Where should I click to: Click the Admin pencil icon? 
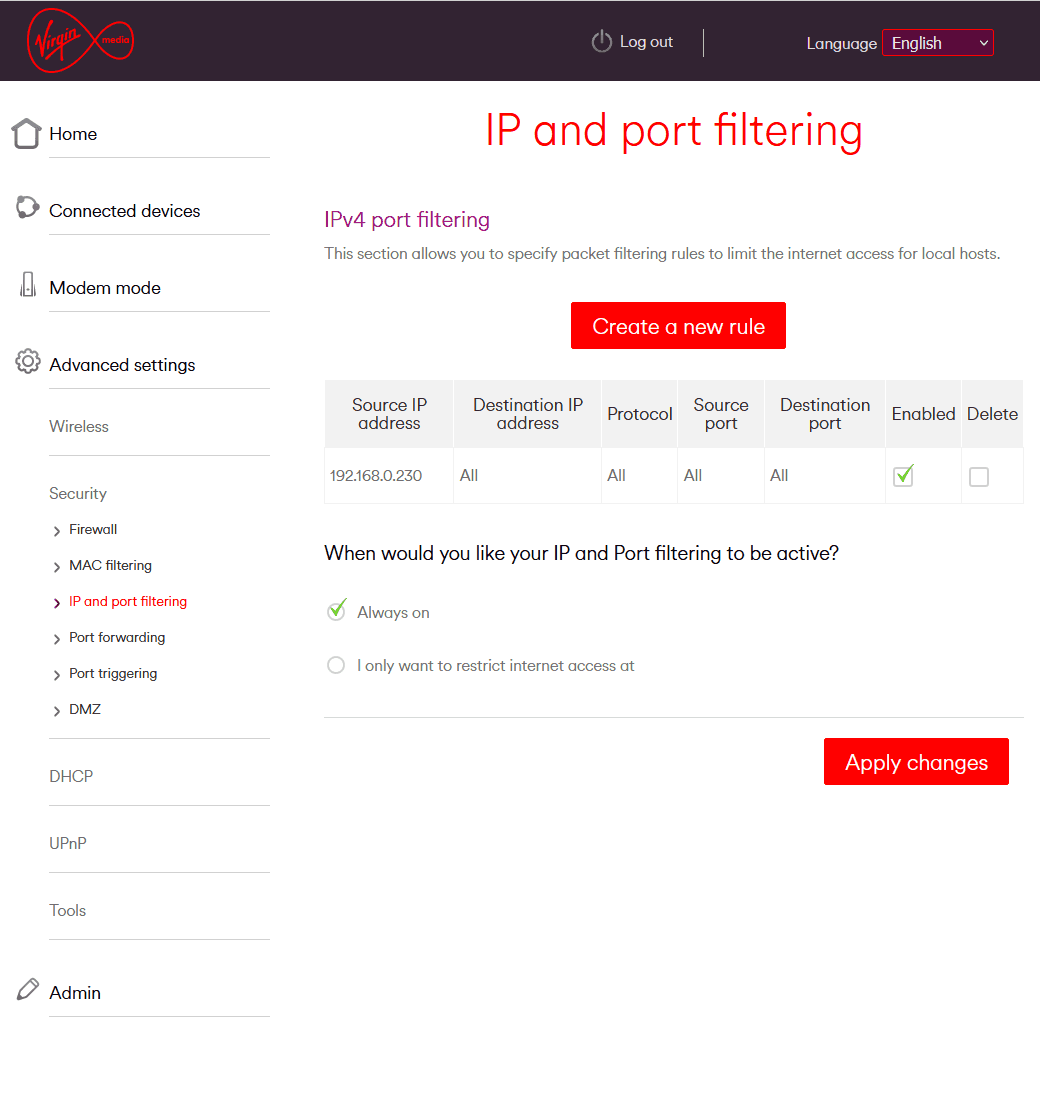click(28, 989)
